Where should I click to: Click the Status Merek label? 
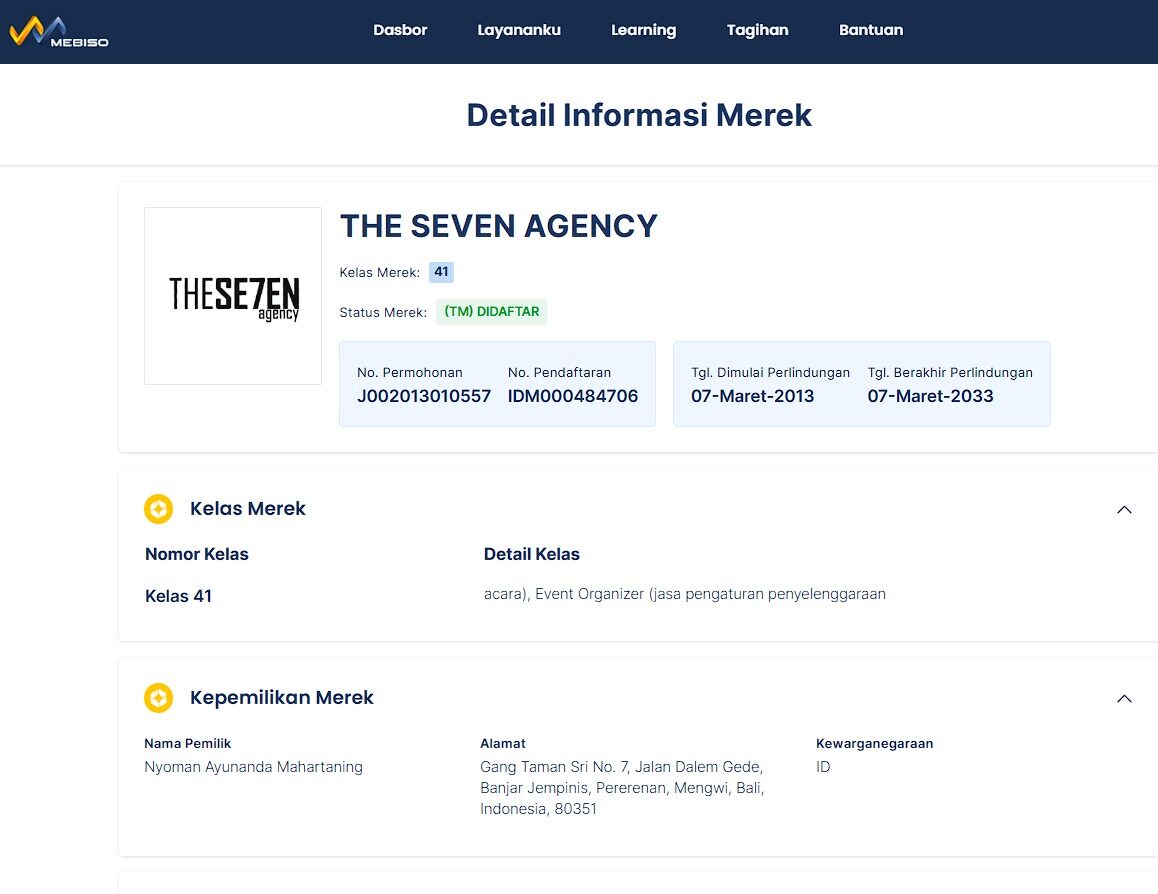pos(383,312)
